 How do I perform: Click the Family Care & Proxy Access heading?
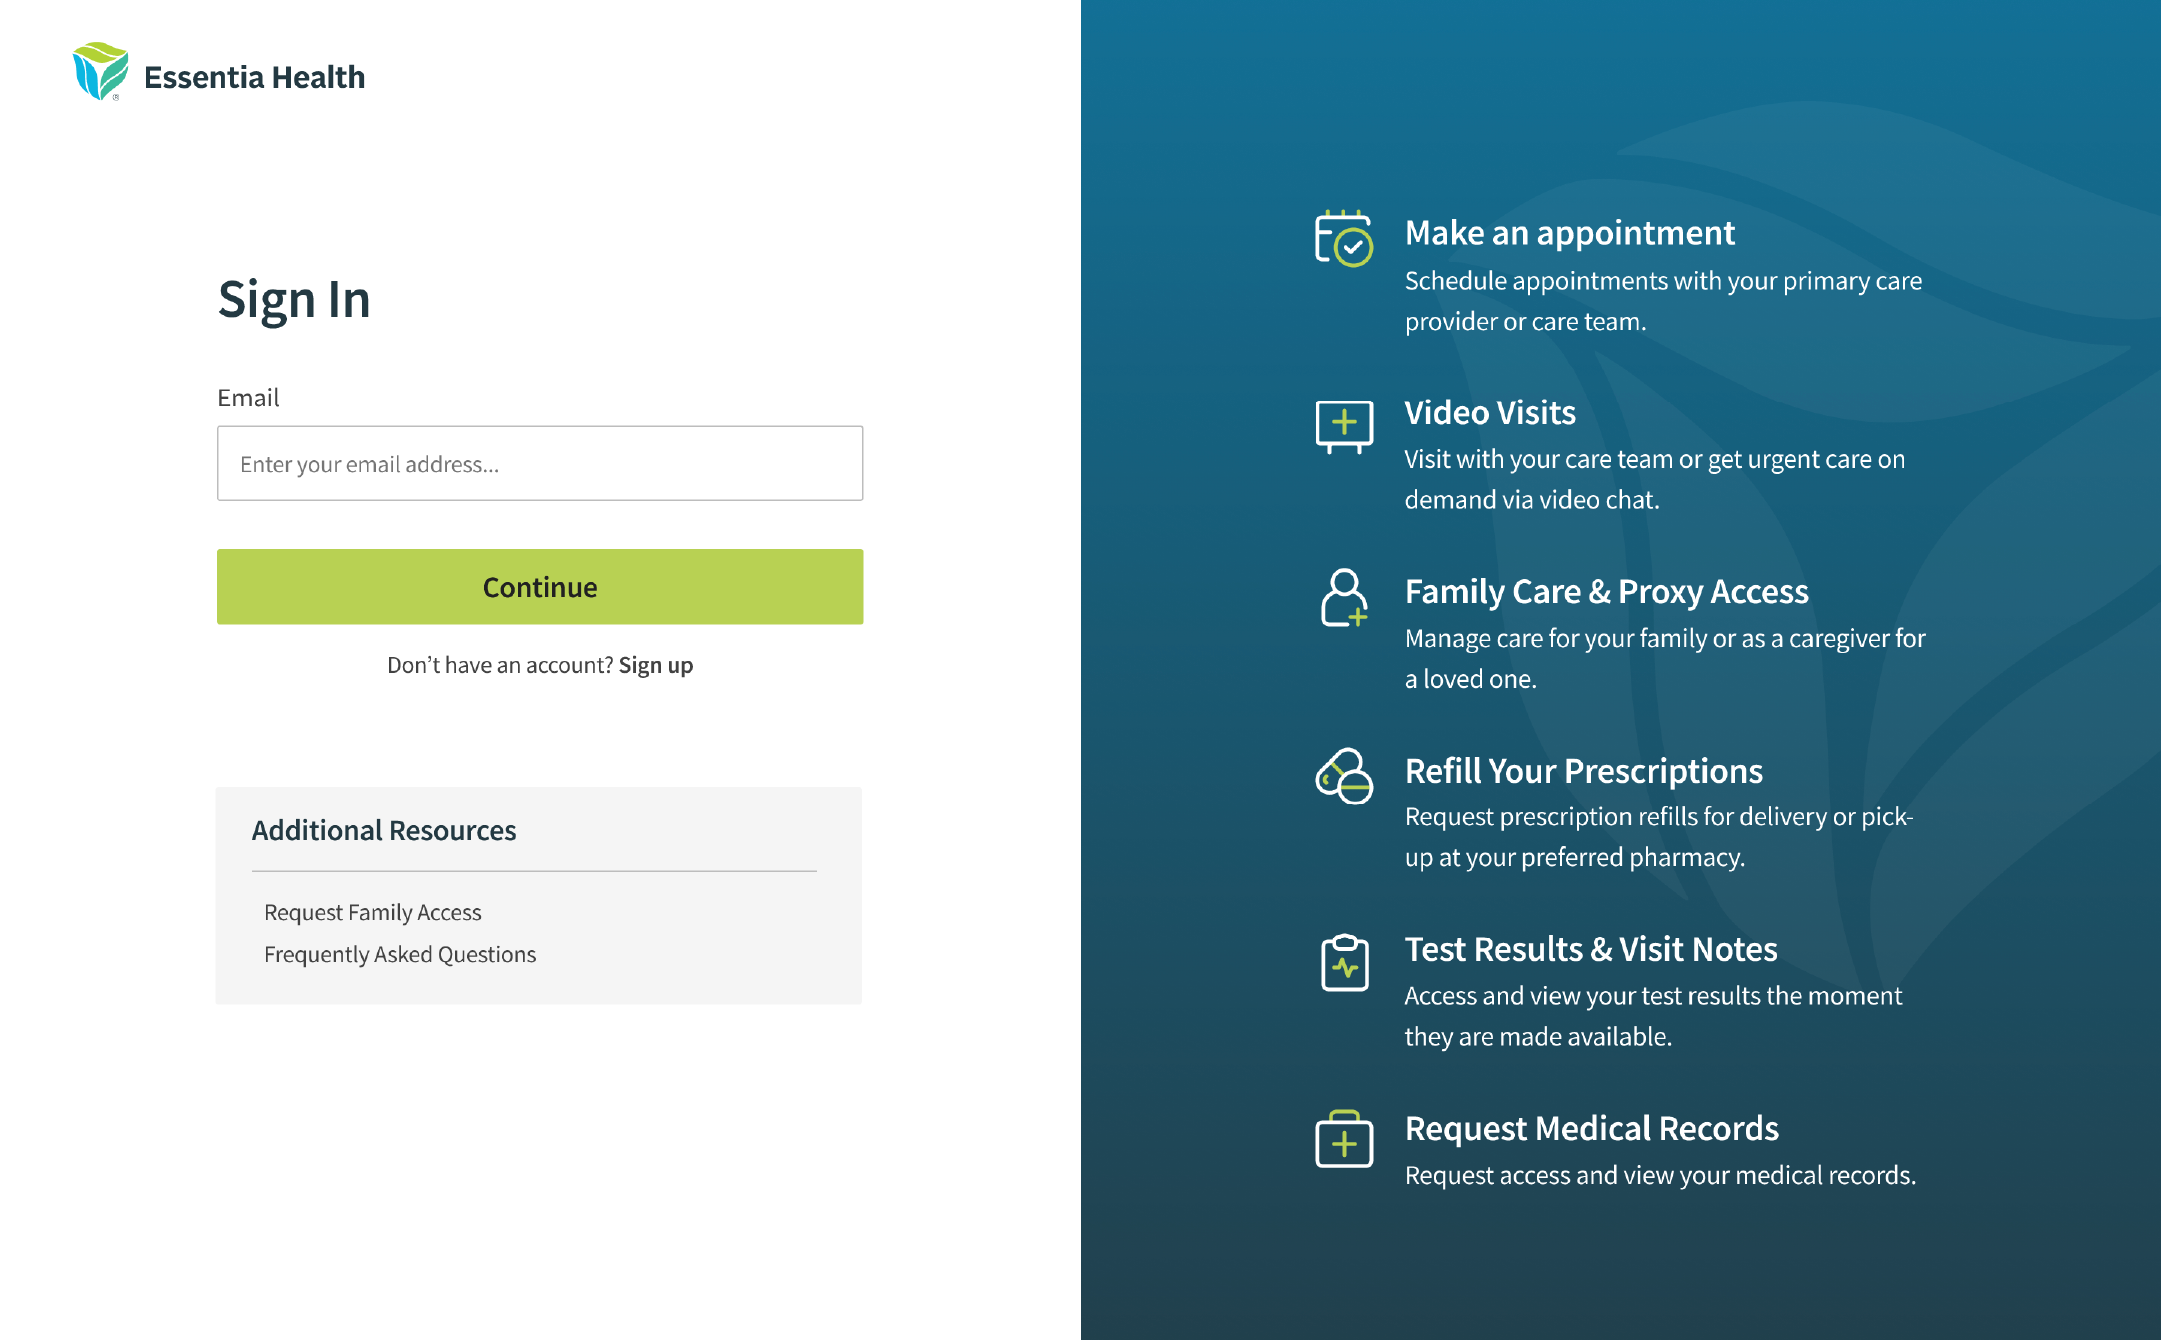pos(1607,592)
